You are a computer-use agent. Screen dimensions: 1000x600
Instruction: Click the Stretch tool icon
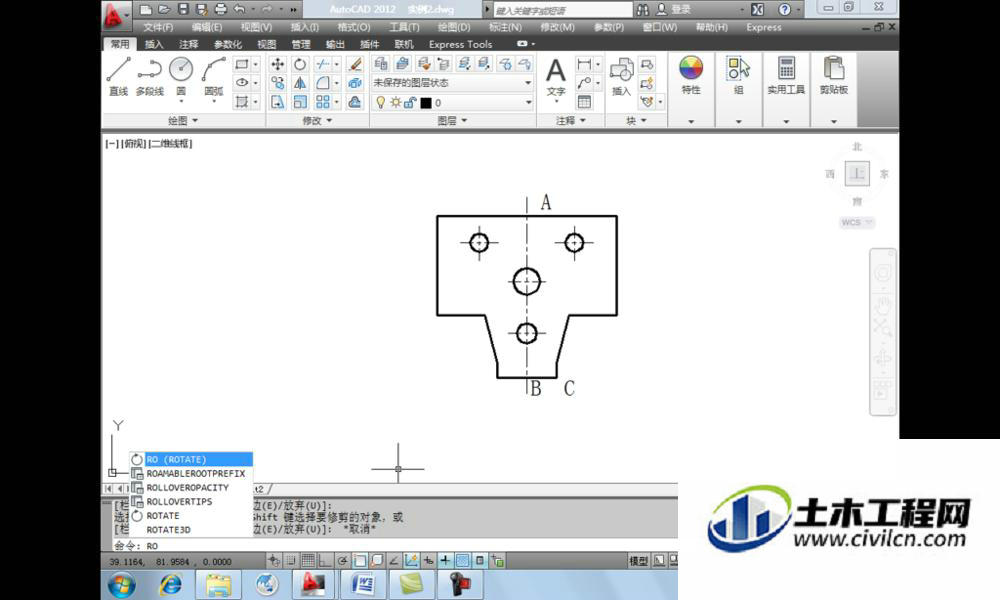pos(277,102)
